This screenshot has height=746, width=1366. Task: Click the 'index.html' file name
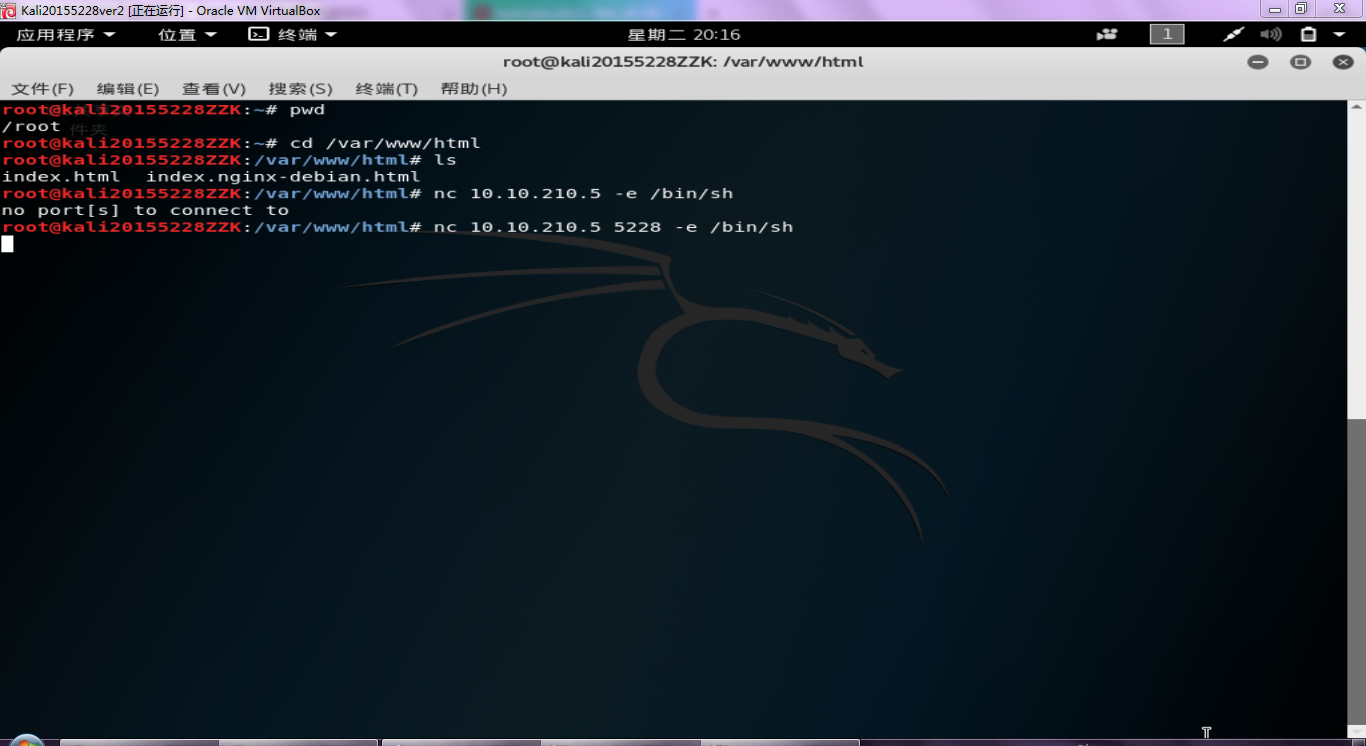click(x=61, y=177)
